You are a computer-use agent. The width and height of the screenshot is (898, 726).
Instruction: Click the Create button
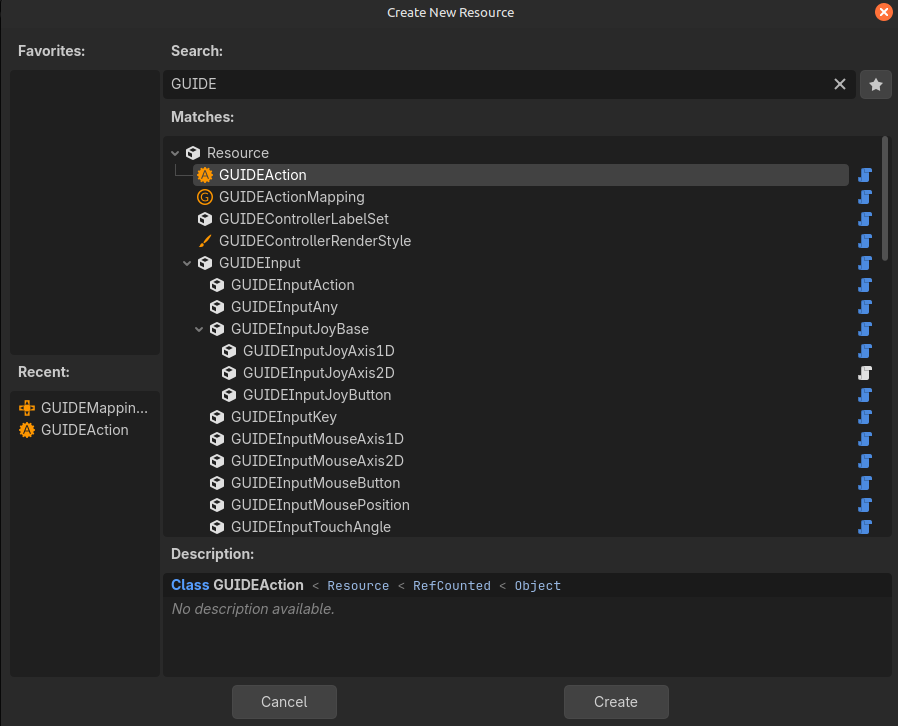616,702
